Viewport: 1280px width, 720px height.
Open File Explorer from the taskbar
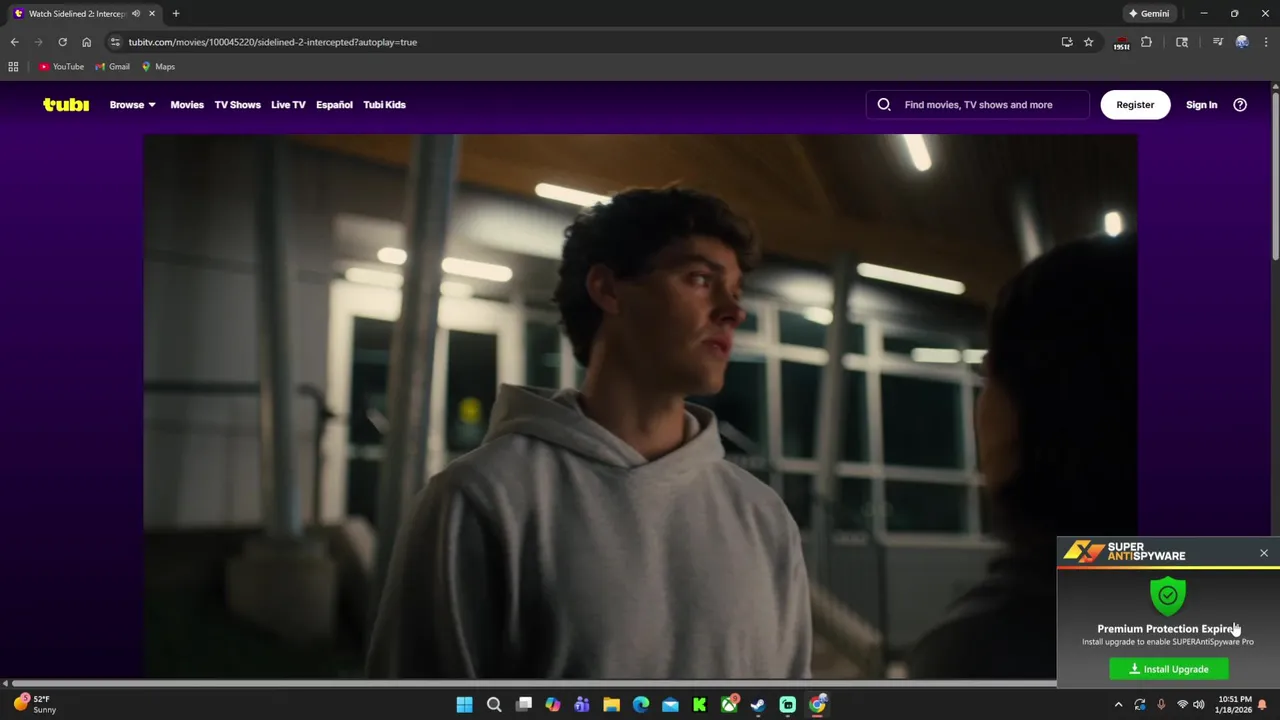click(611, 705)
